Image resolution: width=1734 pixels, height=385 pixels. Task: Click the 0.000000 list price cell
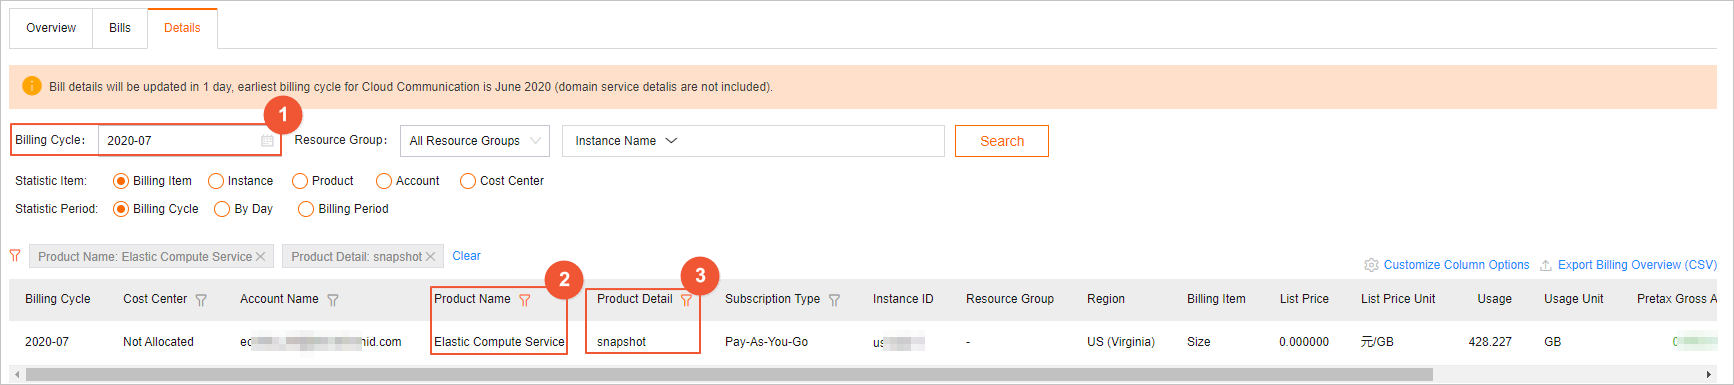[x=1304, y=342]
